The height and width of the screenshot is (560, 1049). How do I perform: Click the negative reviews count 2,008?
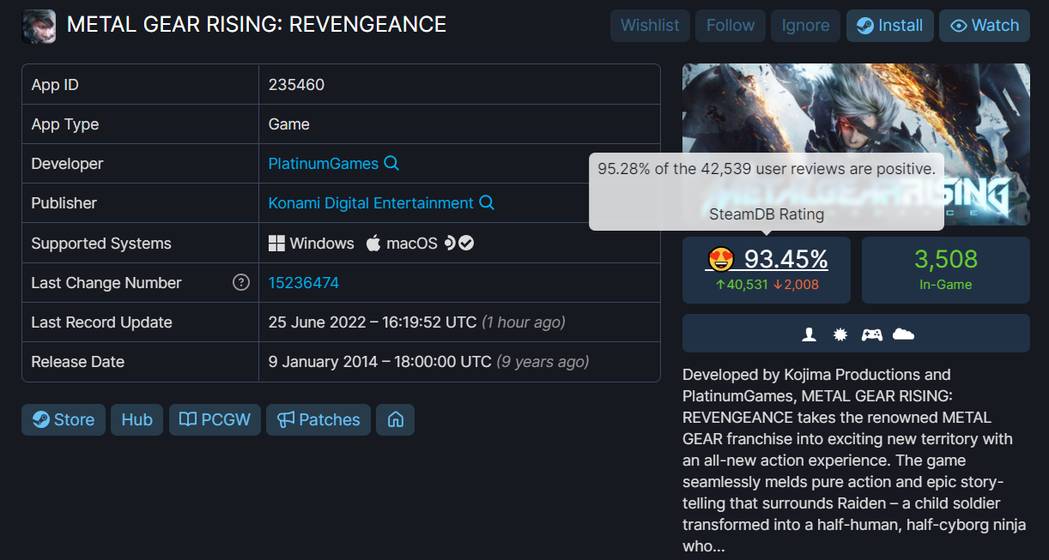[796, 285]
